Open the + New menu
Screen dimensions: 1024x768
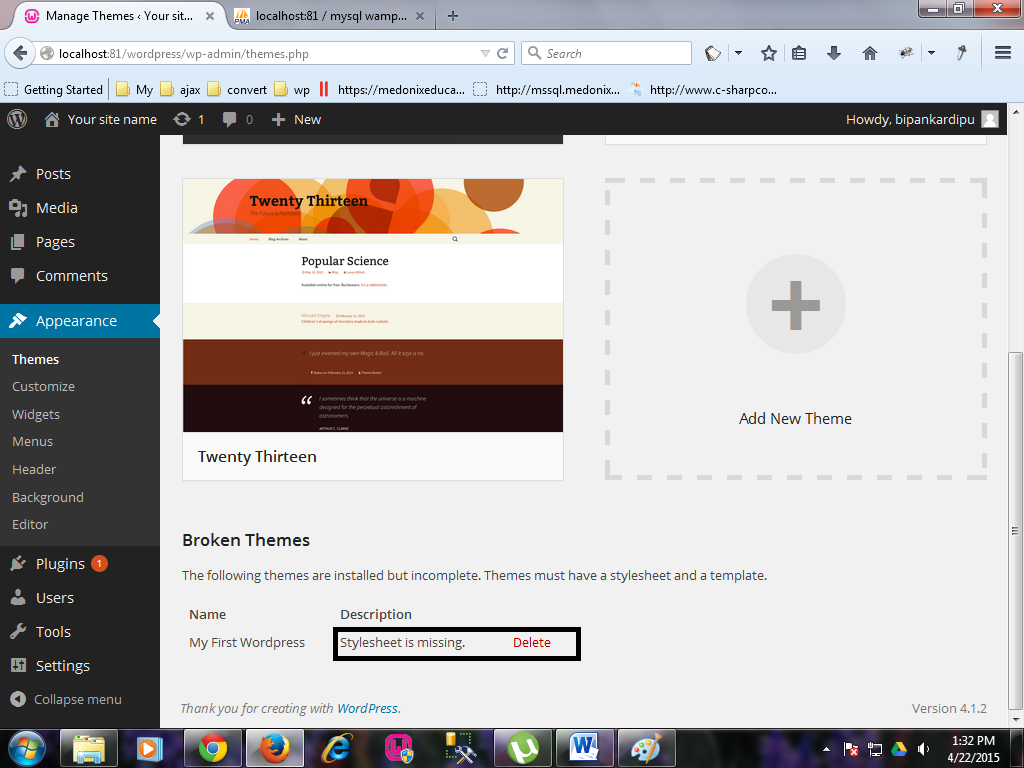pyautogui.click(x=296, y=120)
